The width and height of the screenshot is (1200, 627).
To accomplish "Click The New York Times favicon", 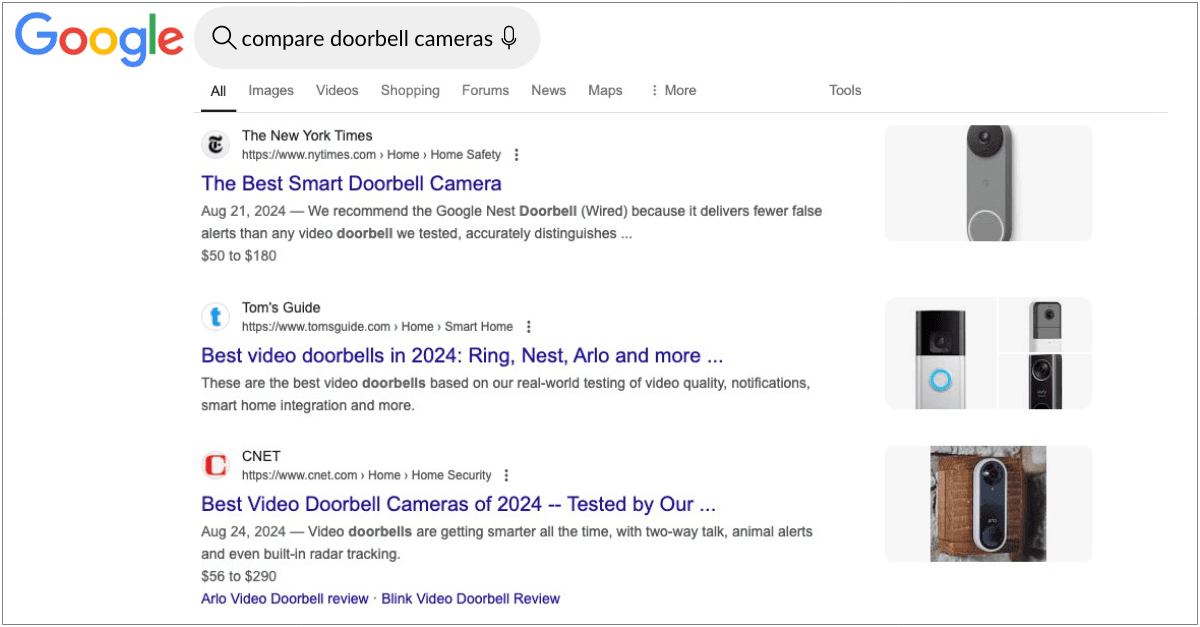I will click(x=216, y=145).
